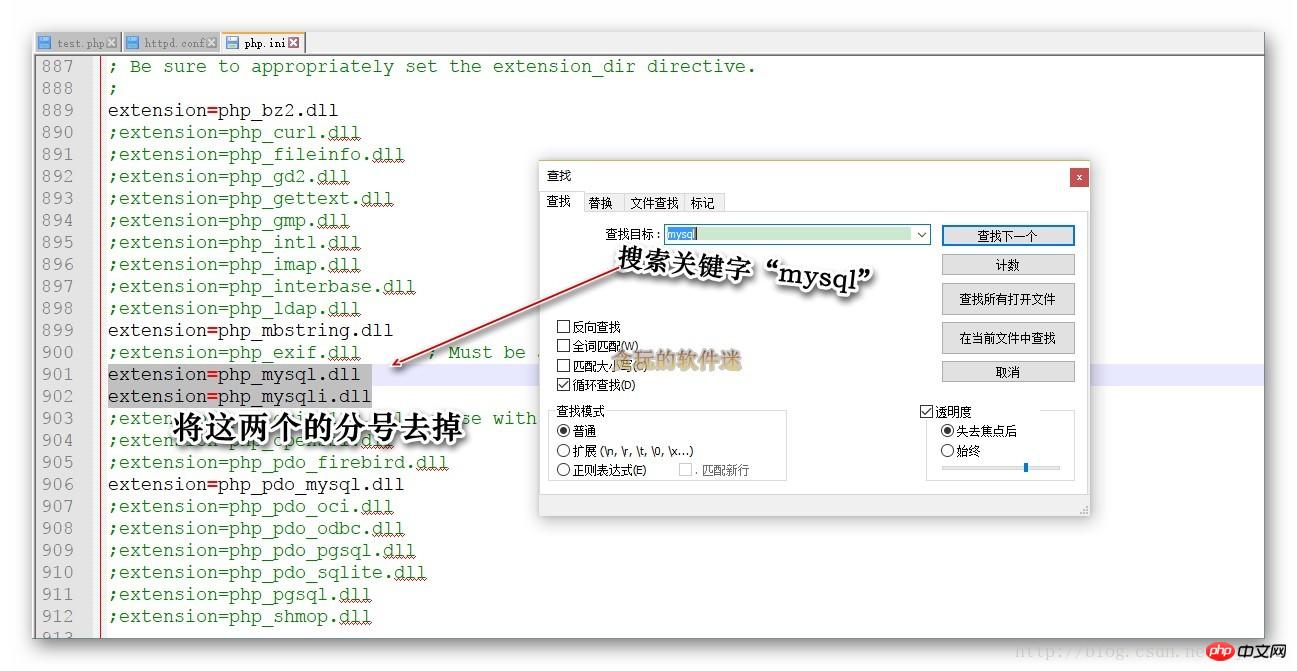The height and width of the screenshot is (671, 1297).
Task: Expand the 查找目标 history dropdown arrow
Action: 922,234
